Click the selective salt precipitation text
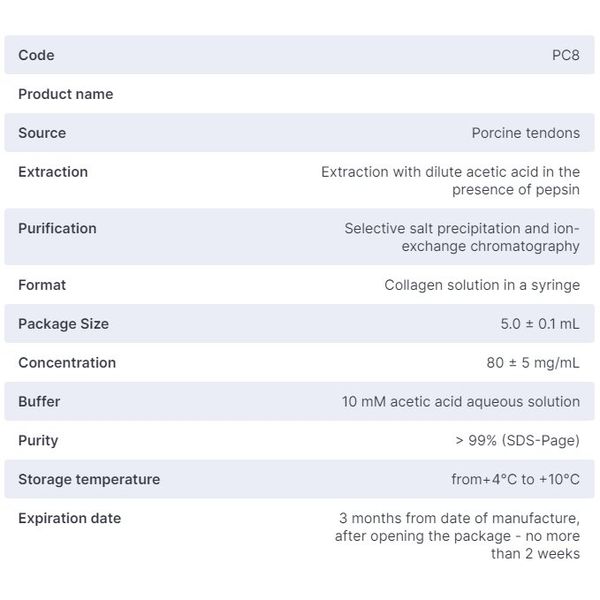The image size is (600, 600). 462,237
